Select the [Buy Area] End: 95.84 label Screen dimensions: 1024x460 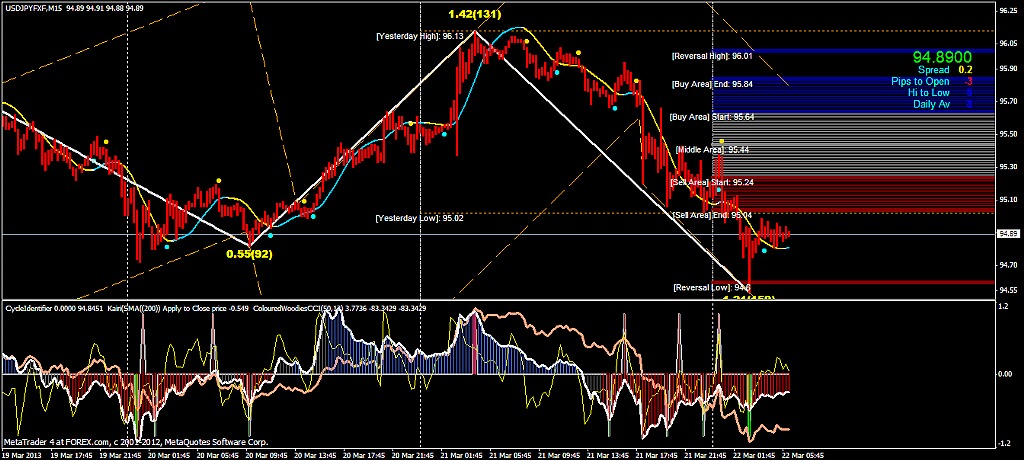[712, 84]
